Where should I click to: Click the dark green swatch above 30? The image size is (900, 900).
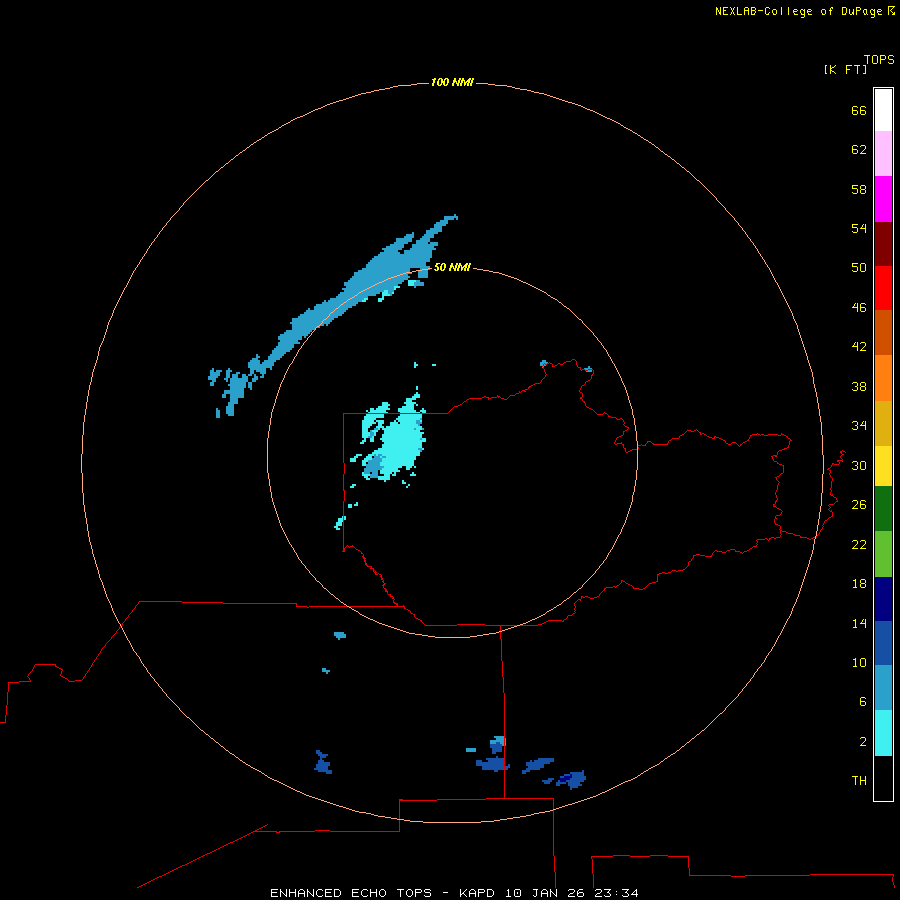tap(883, 509)
